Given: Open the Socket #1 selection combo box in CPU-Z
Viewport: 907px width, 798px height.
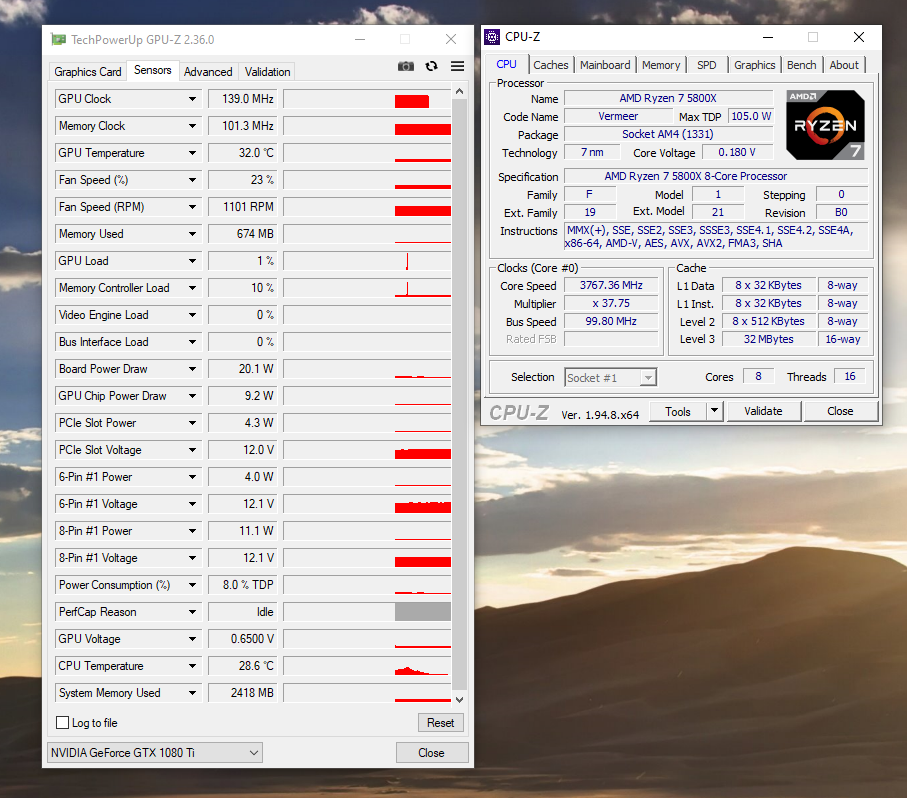Looking at the screenshot, I should tap(610, 378).
